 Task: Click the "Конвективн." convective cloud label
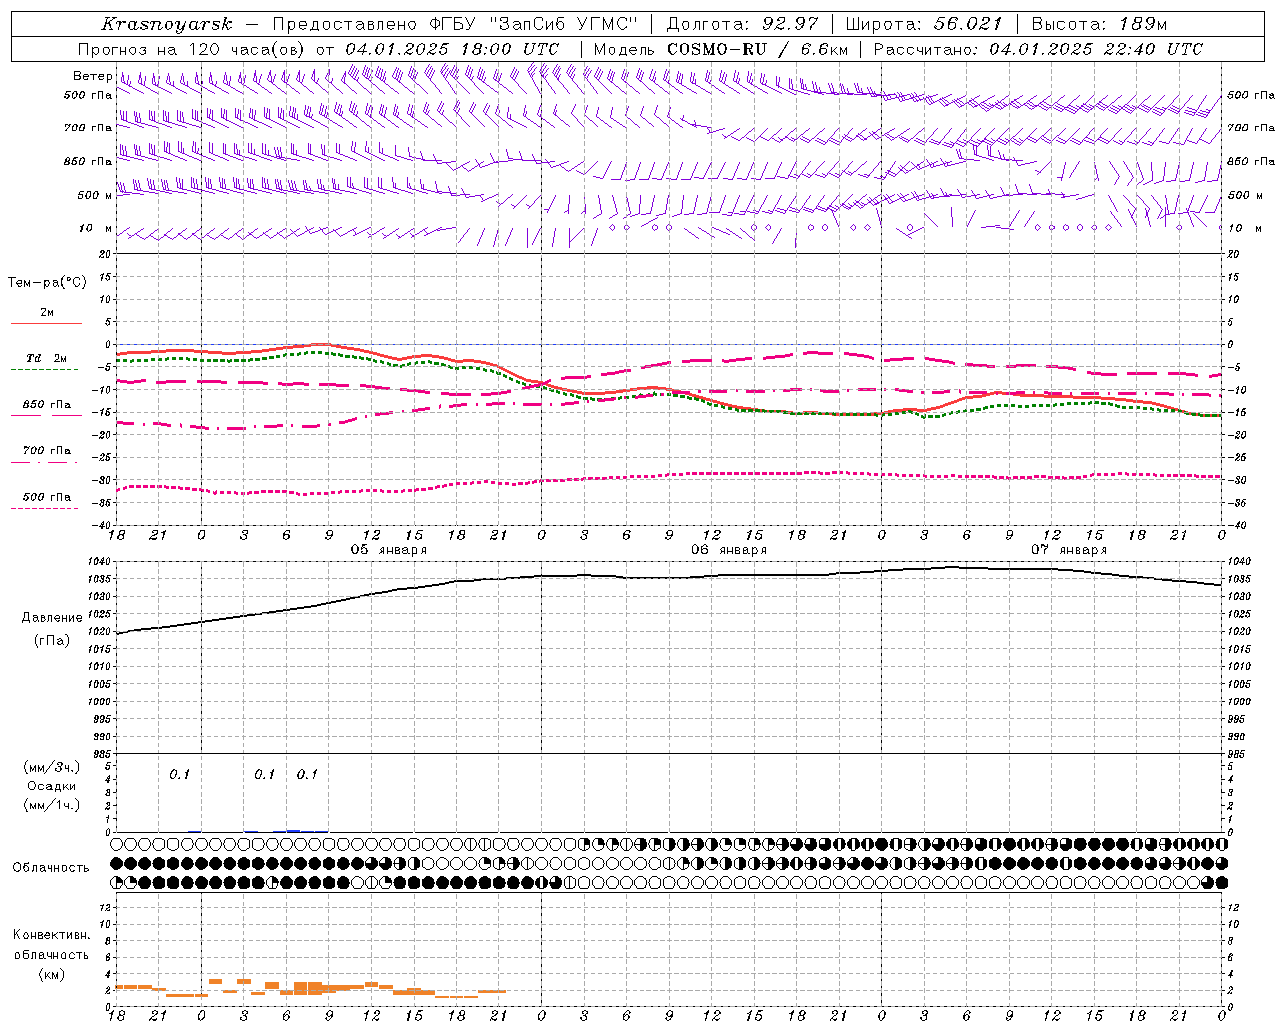pyautogui.click(x=52, y=935)
